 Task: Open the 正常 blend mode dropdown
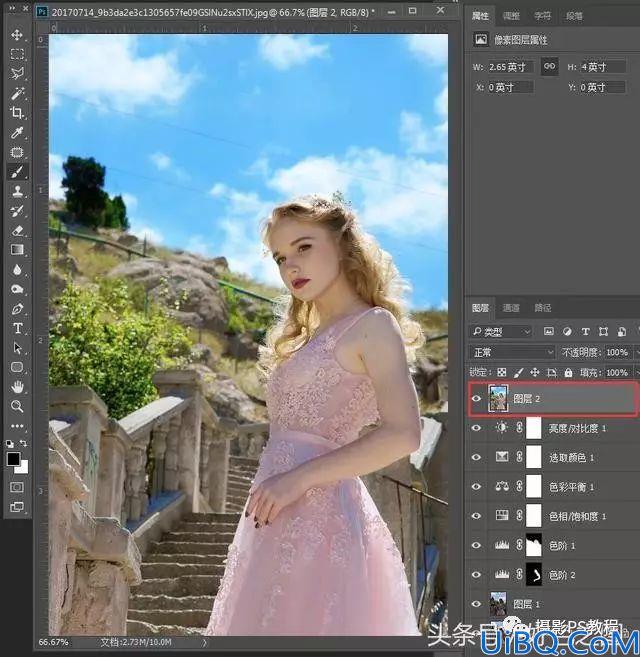512,352
